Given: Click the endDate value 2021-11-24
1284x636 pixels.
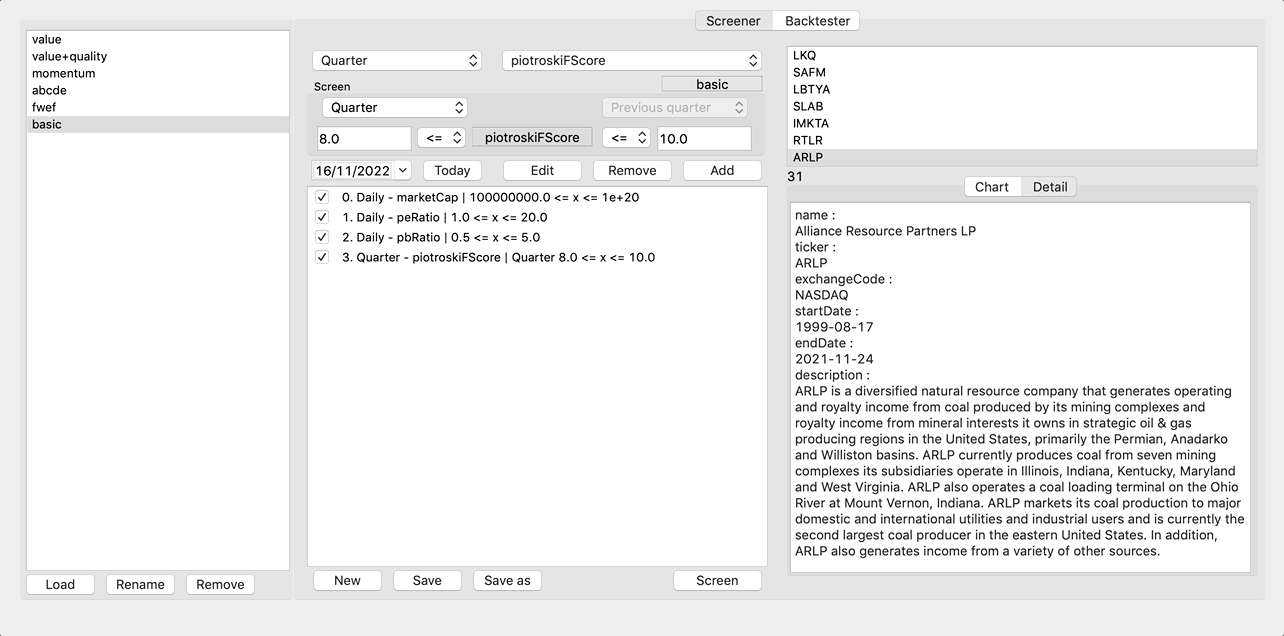Looking at the screenshot, I should point(833,359).
